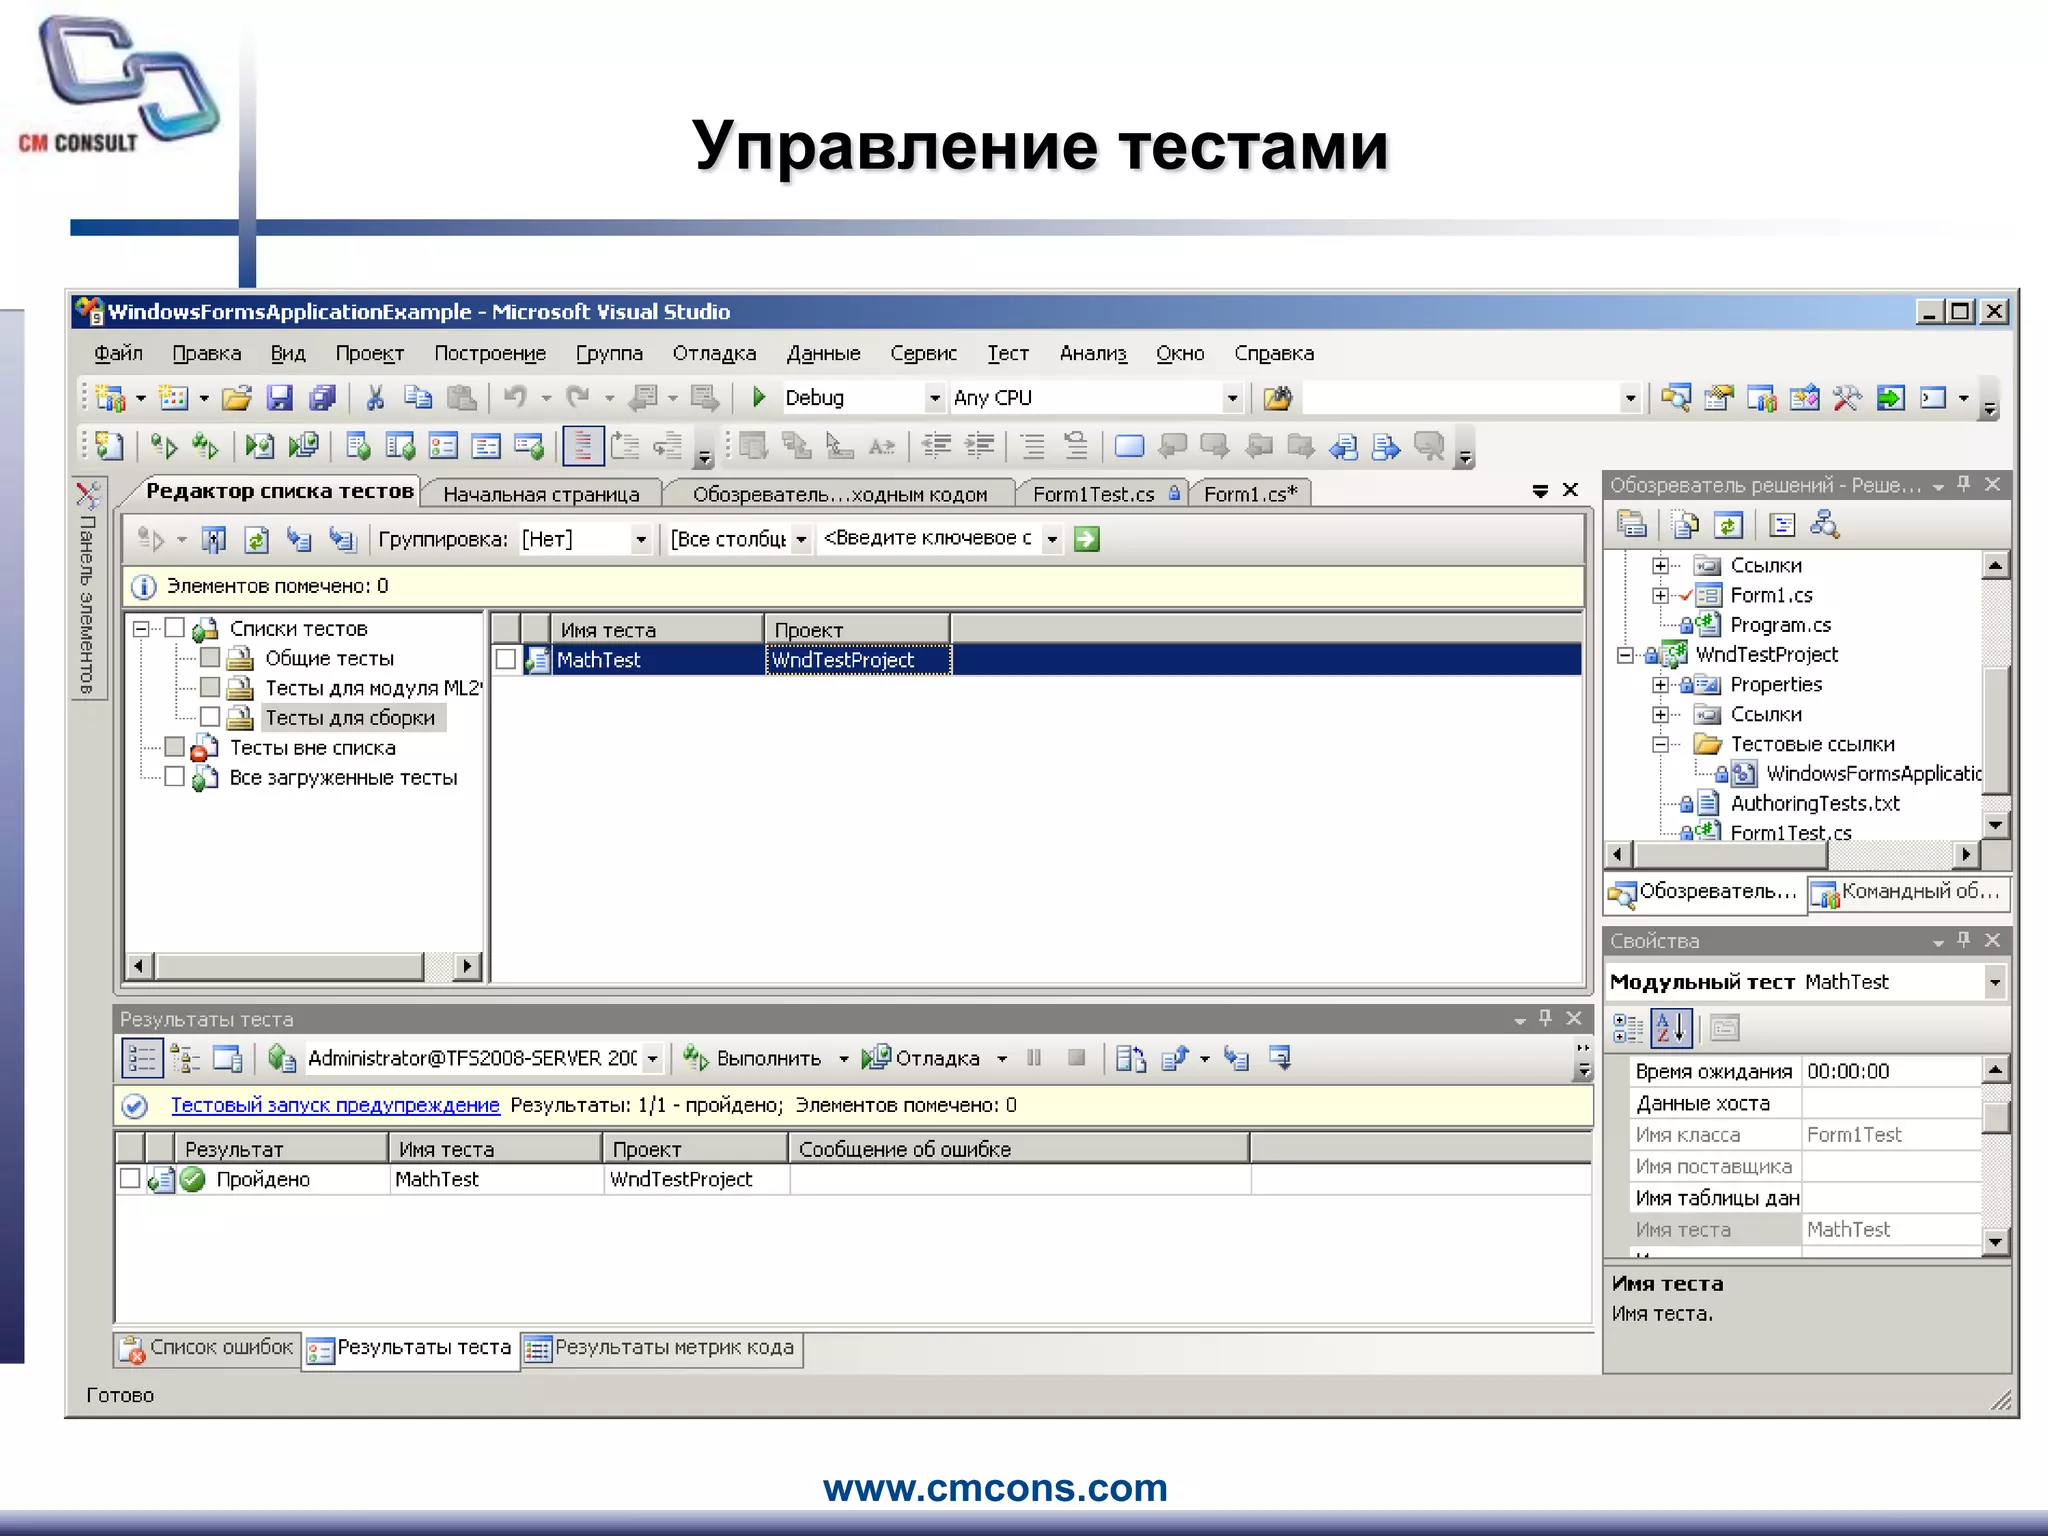Click the Save All icon
The image size is (2048, 1536).
(322, 398)
